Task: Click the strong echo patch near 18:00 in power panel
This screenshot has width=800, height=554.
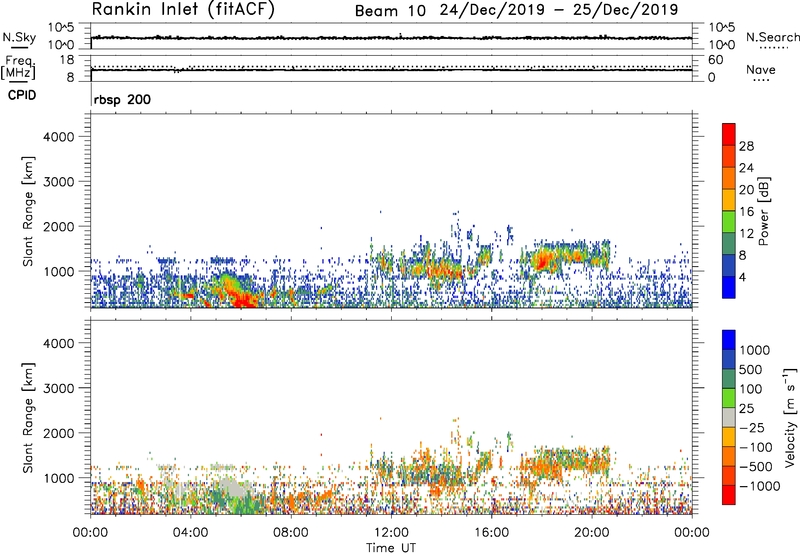Action: [x=543, y=260]
